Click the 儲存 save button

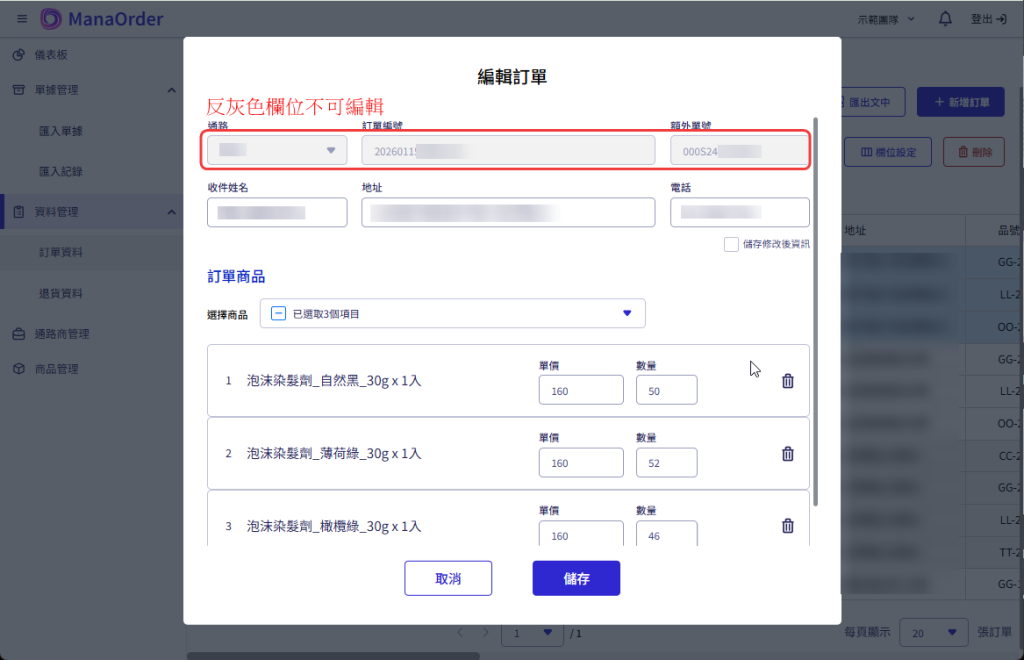576,578
